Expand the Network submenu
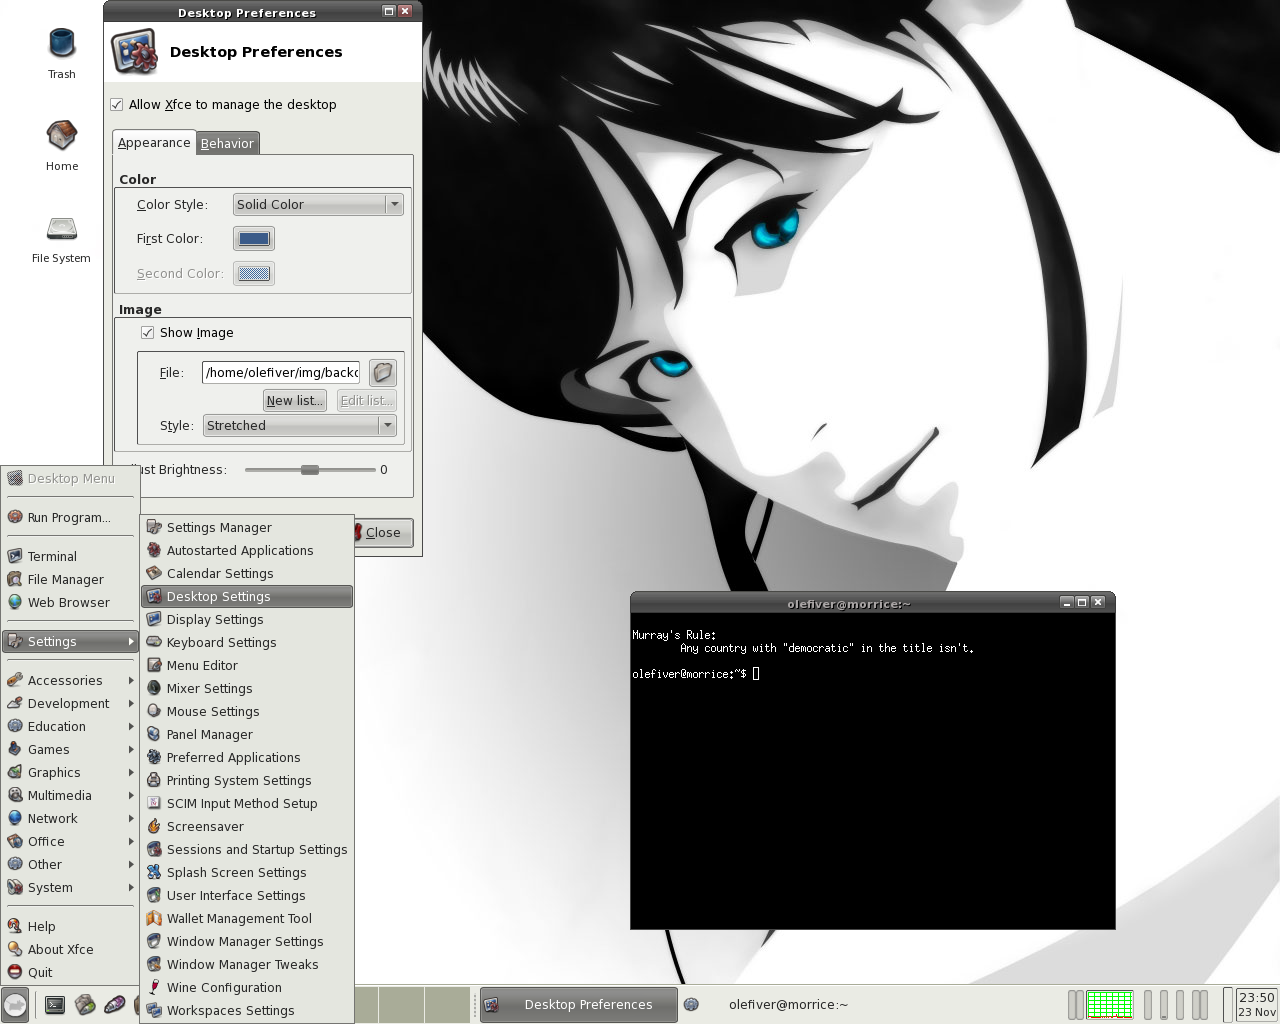 (70, 818)
